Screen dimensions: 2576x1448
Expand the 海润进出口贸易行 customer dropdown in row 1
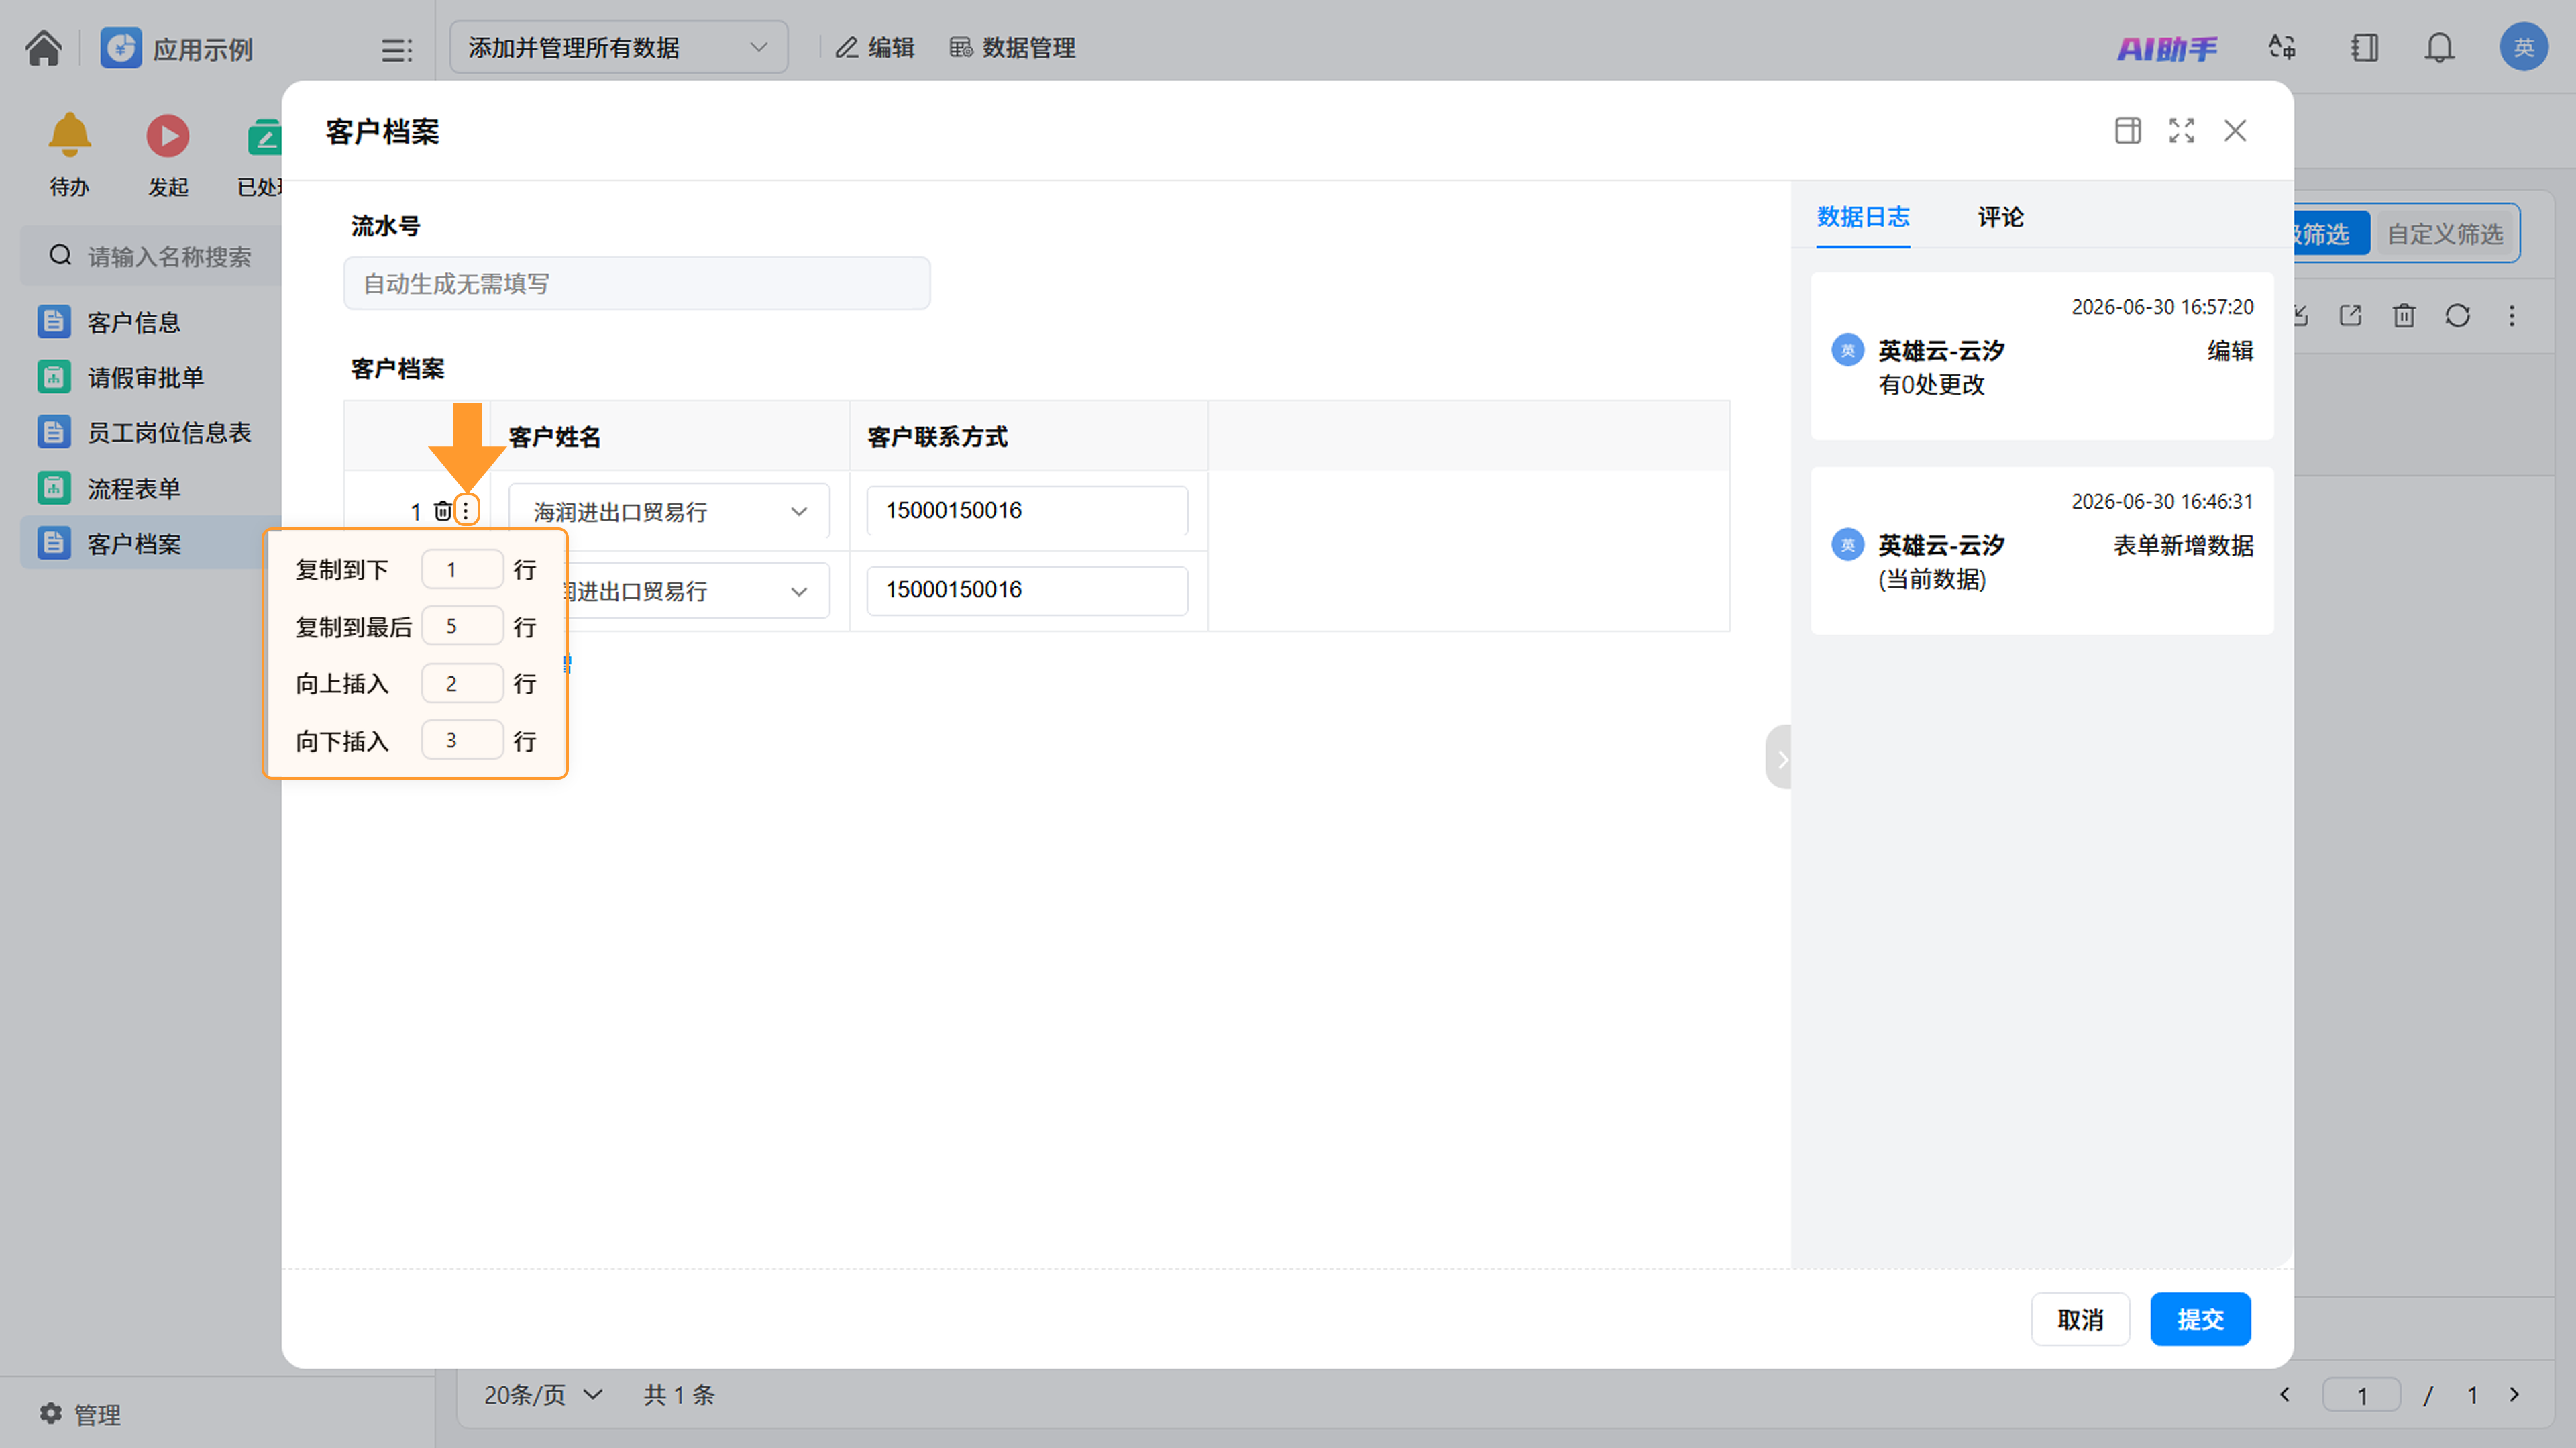pos(668,512)
